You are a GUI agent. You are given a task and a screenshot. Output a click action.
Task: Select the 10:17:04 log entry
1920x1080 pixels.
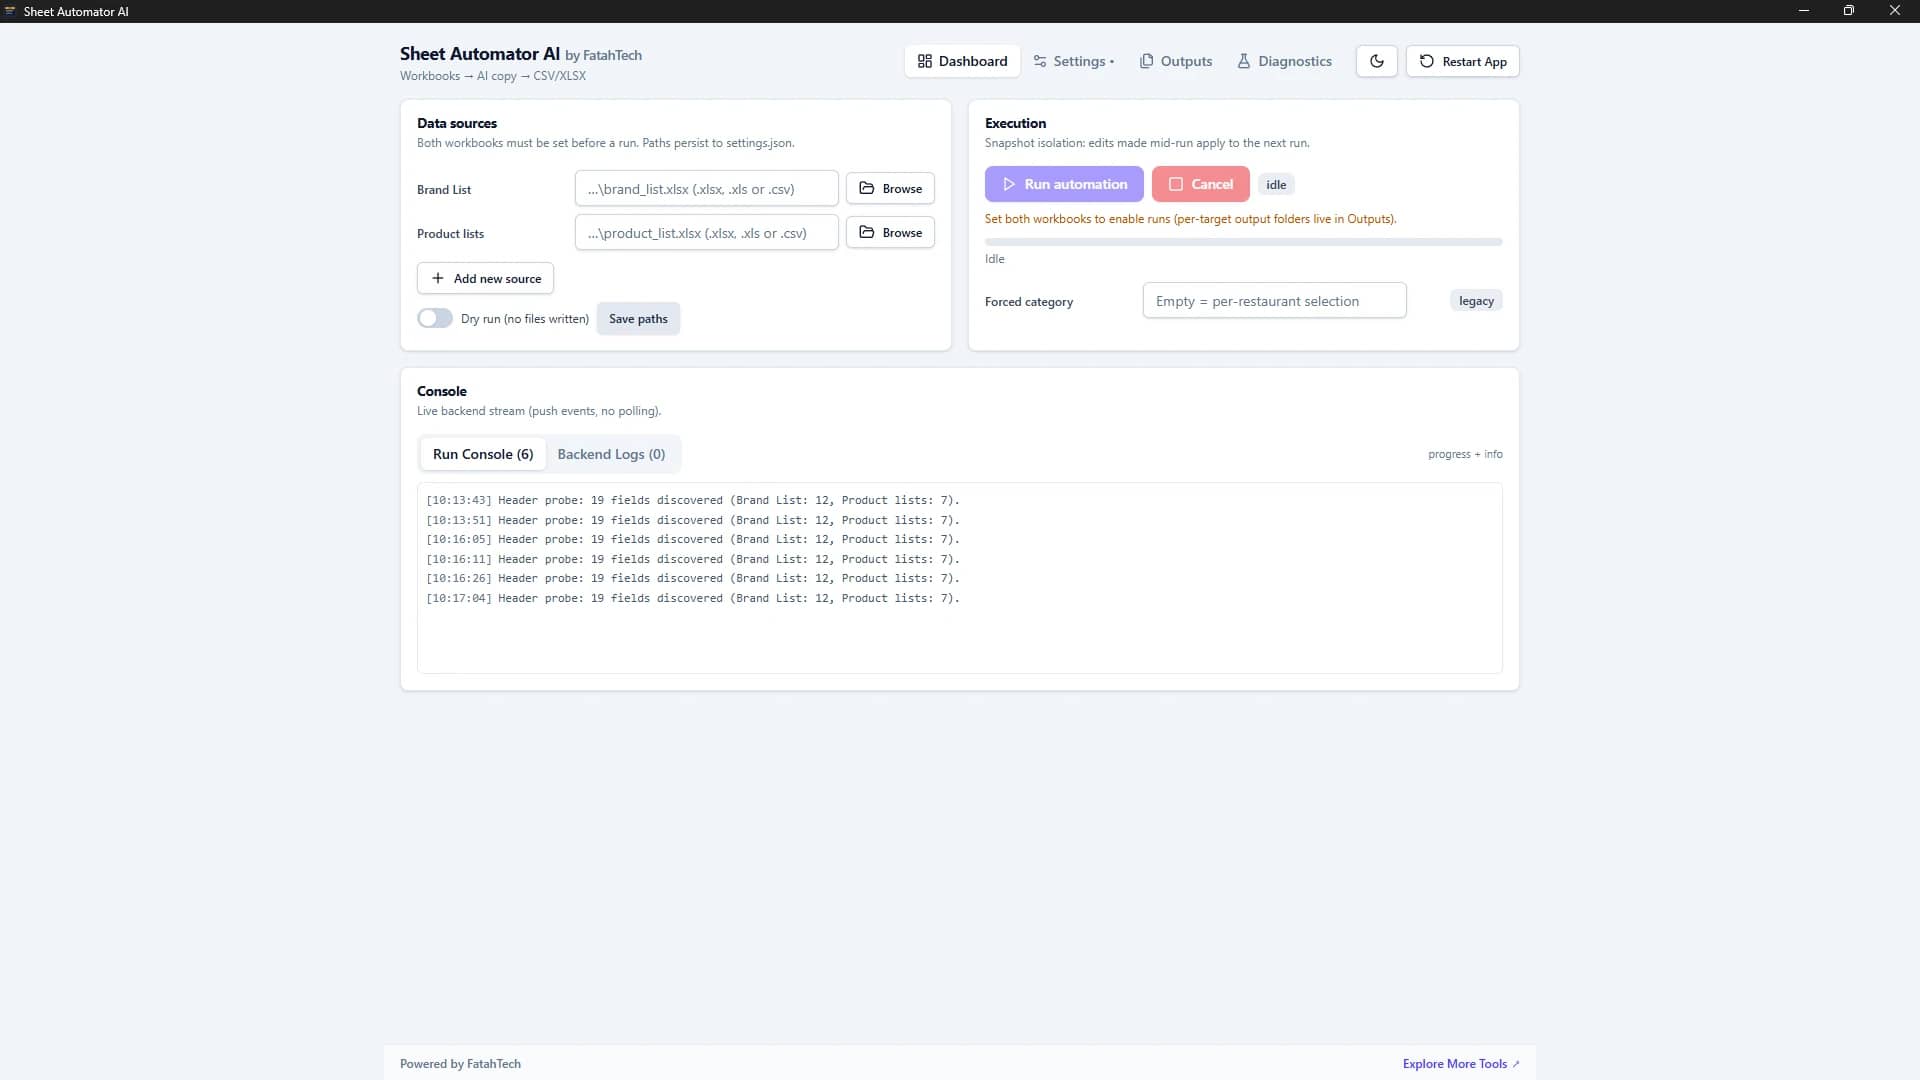pyautogui.click(x=692, y=598)
